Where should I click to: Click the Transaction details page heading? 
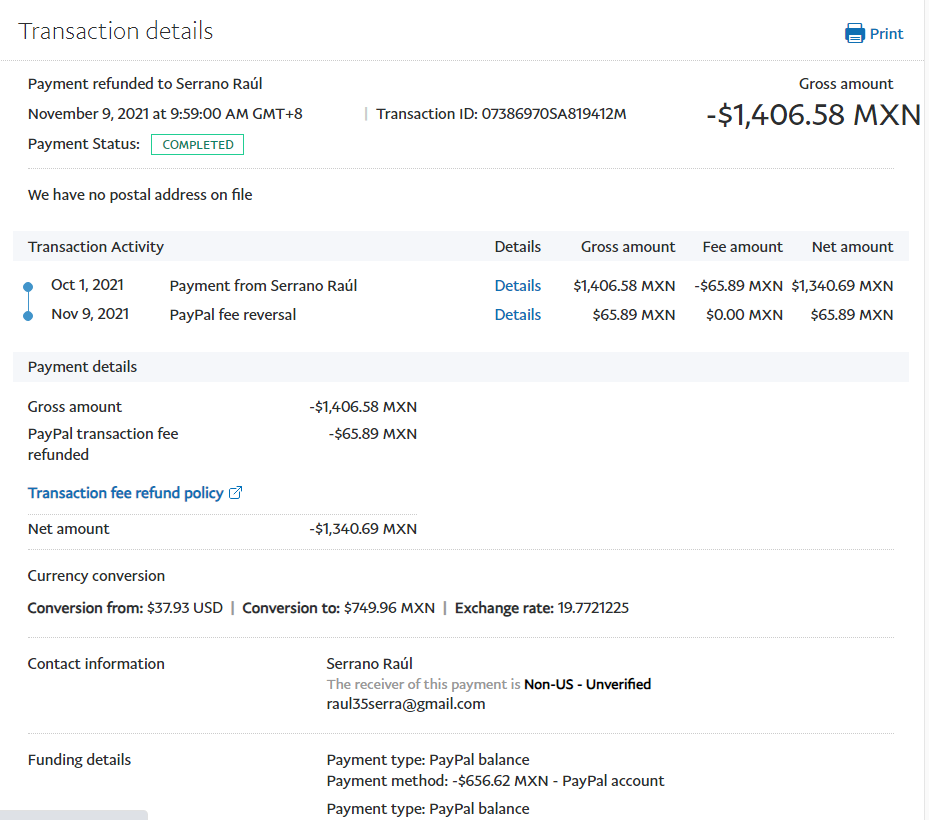coord(116,31)
